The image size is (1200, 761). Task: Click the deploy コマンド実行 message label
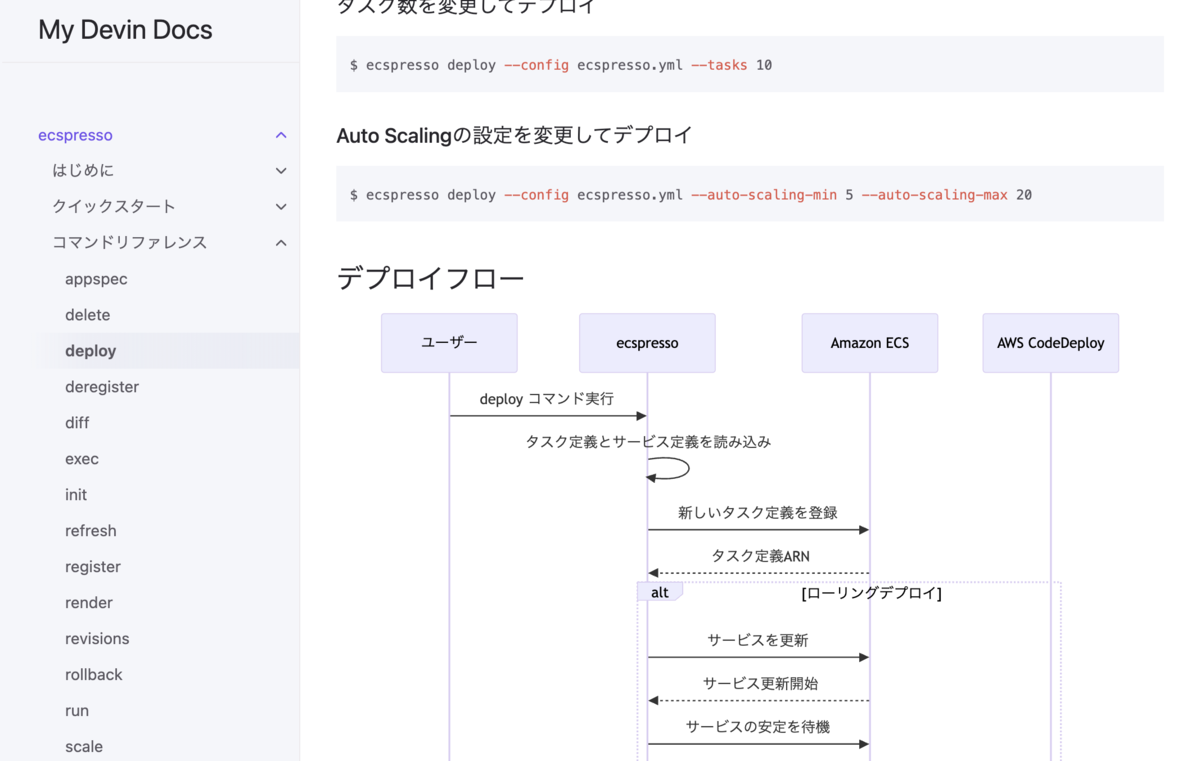pos(547,399)
